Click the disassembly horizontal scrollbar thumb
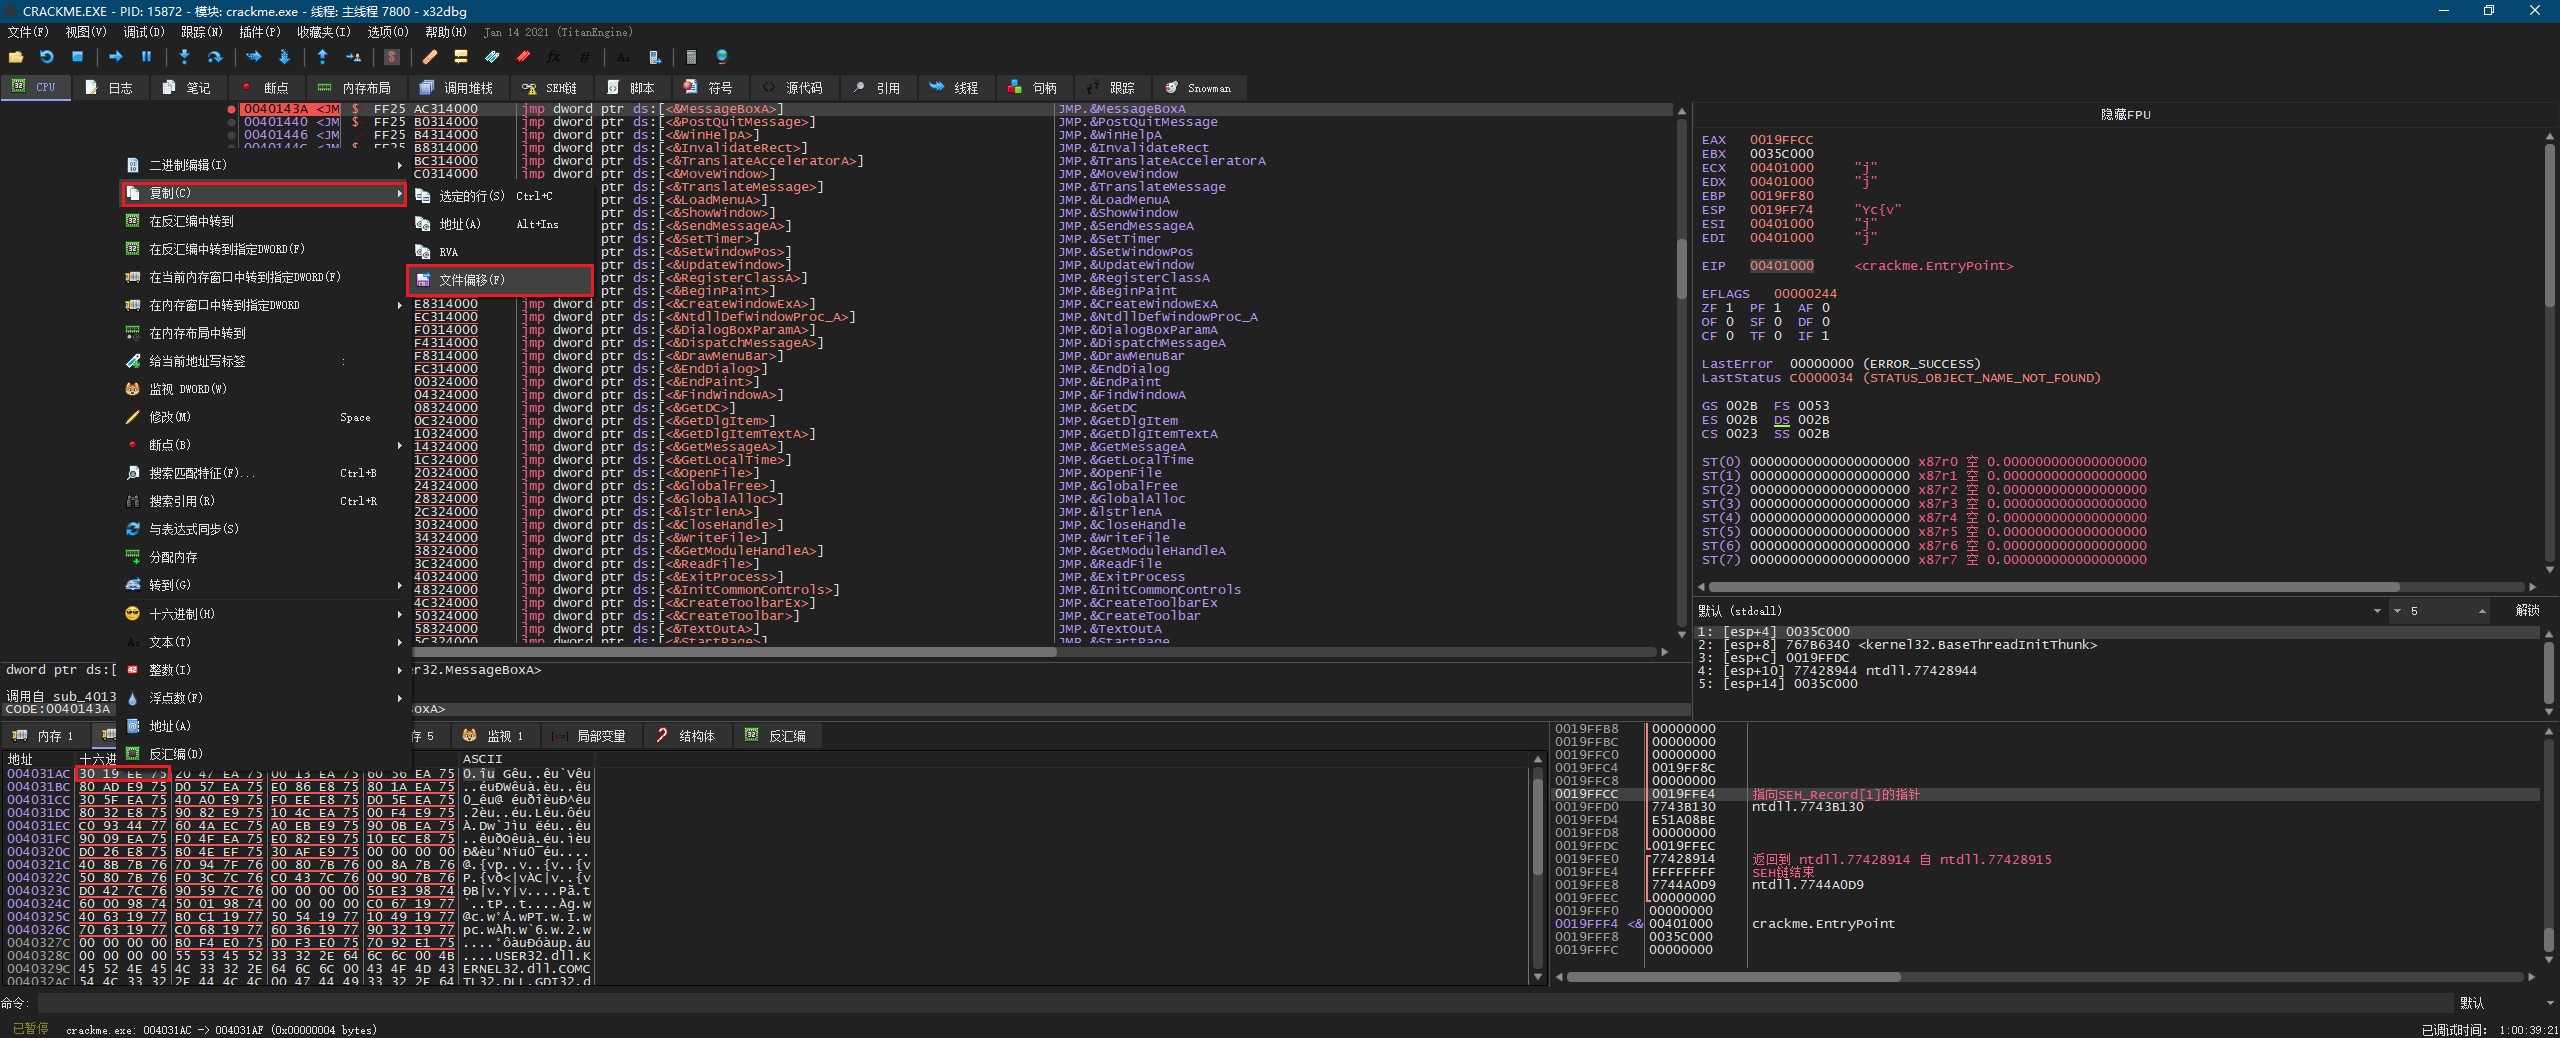Viewport: 2560px width, 1038px height. [x=735, y=652]
